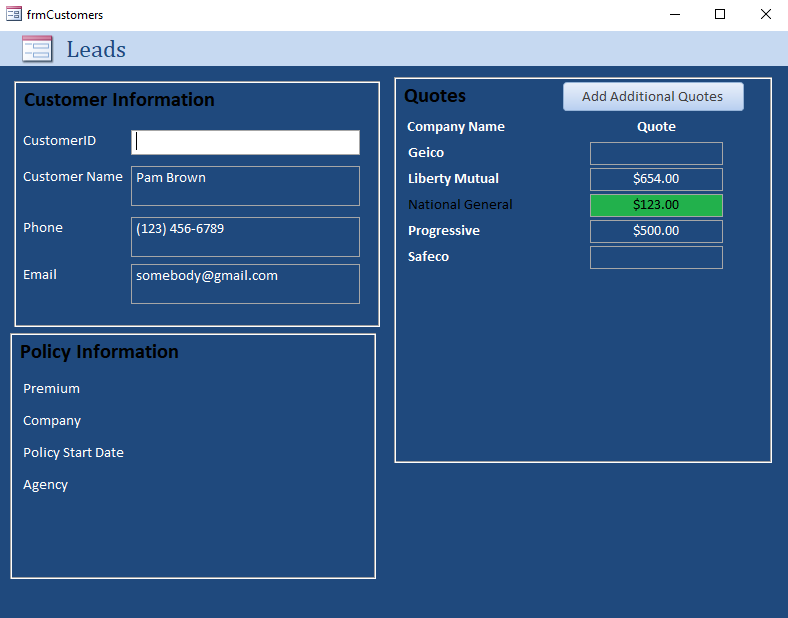
Task: Click the Geico company name
Action: [x=426, y=152]
